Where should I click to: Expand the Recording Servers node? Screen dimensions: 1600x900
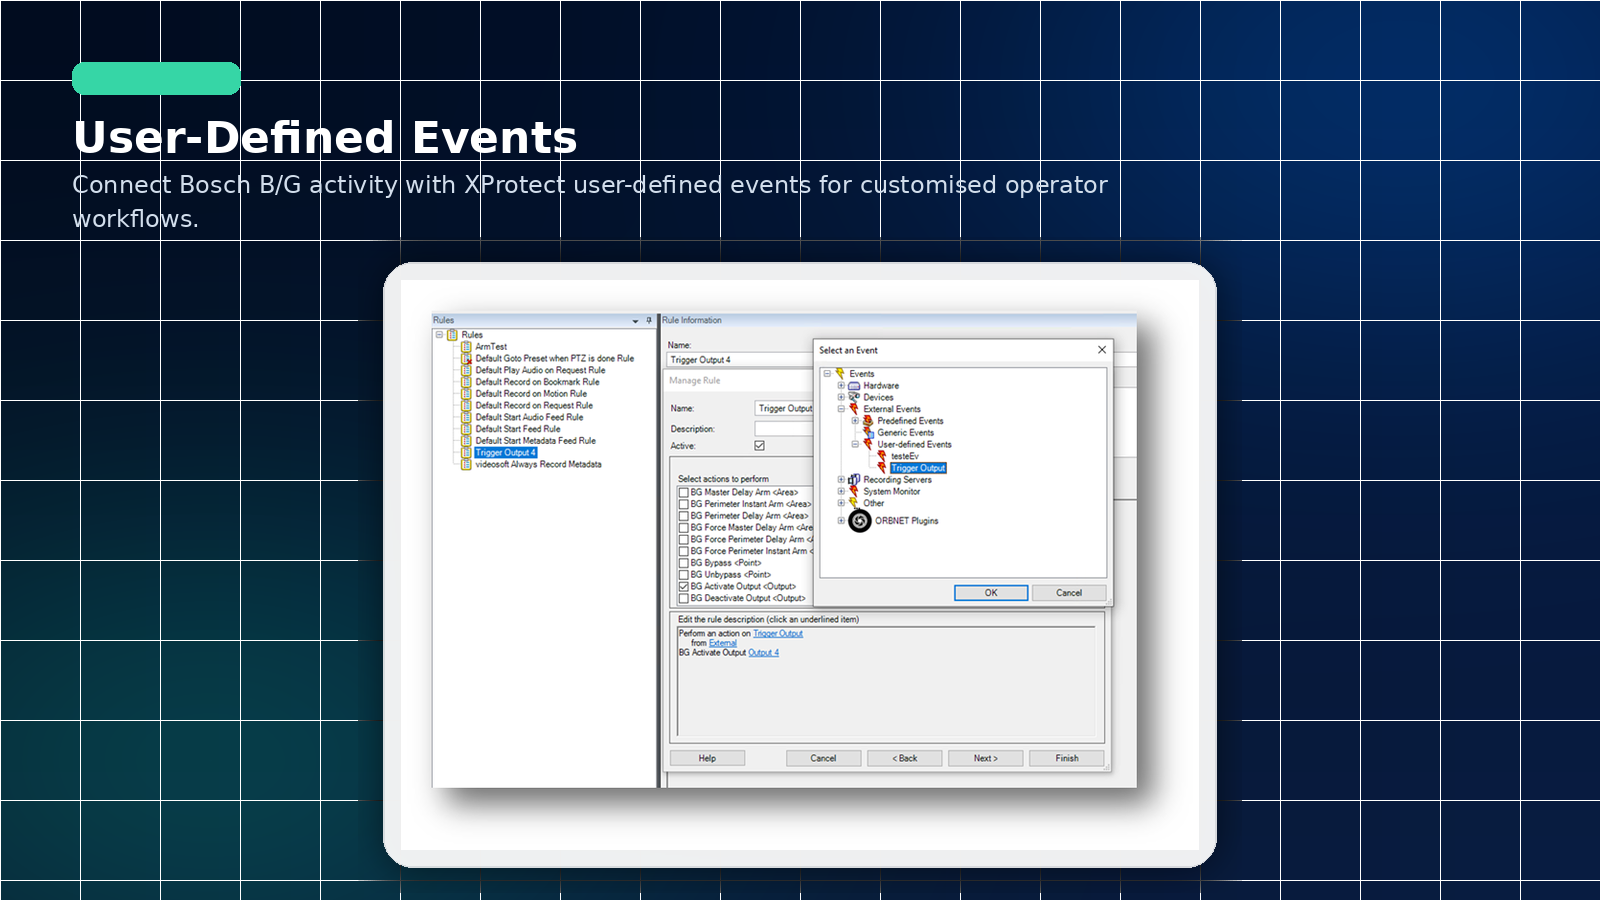841,480
